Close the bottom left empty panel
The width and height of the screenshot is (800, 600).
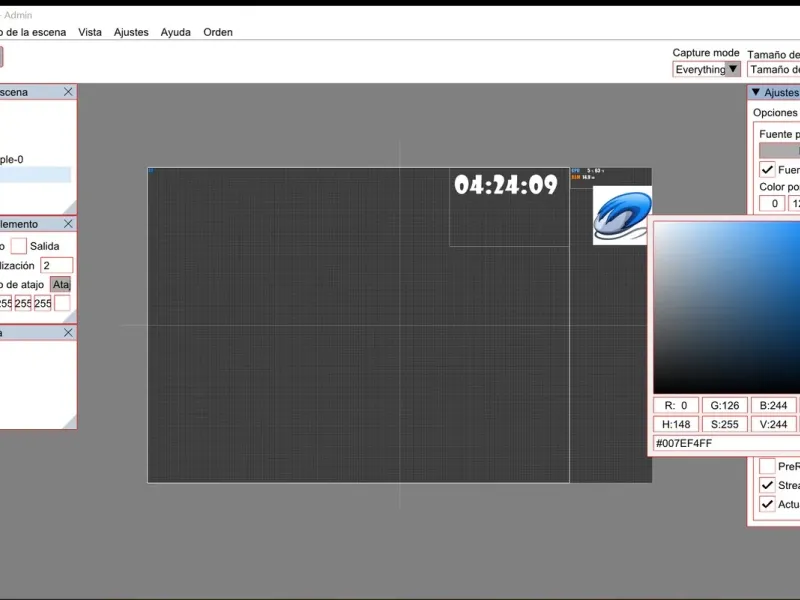pyautogui.click(x=68, y=333)
